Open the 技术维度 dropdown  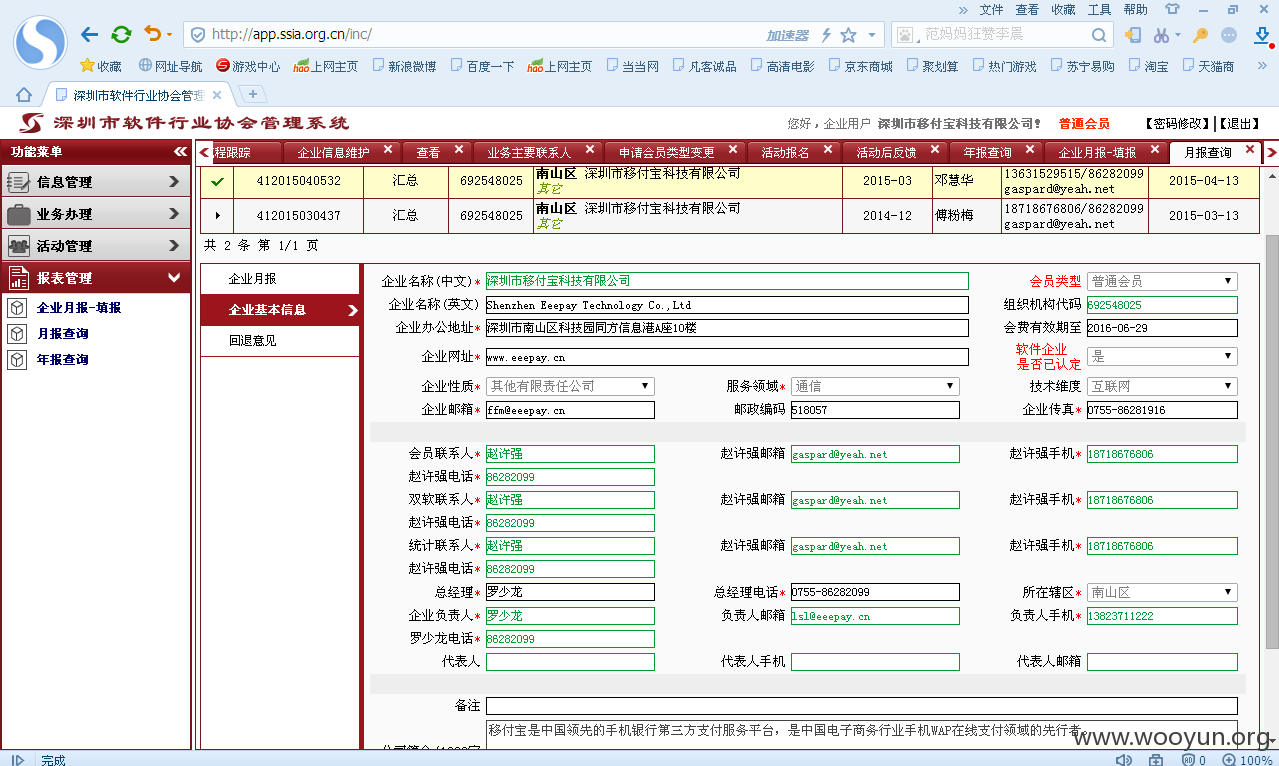point(1162,386)
